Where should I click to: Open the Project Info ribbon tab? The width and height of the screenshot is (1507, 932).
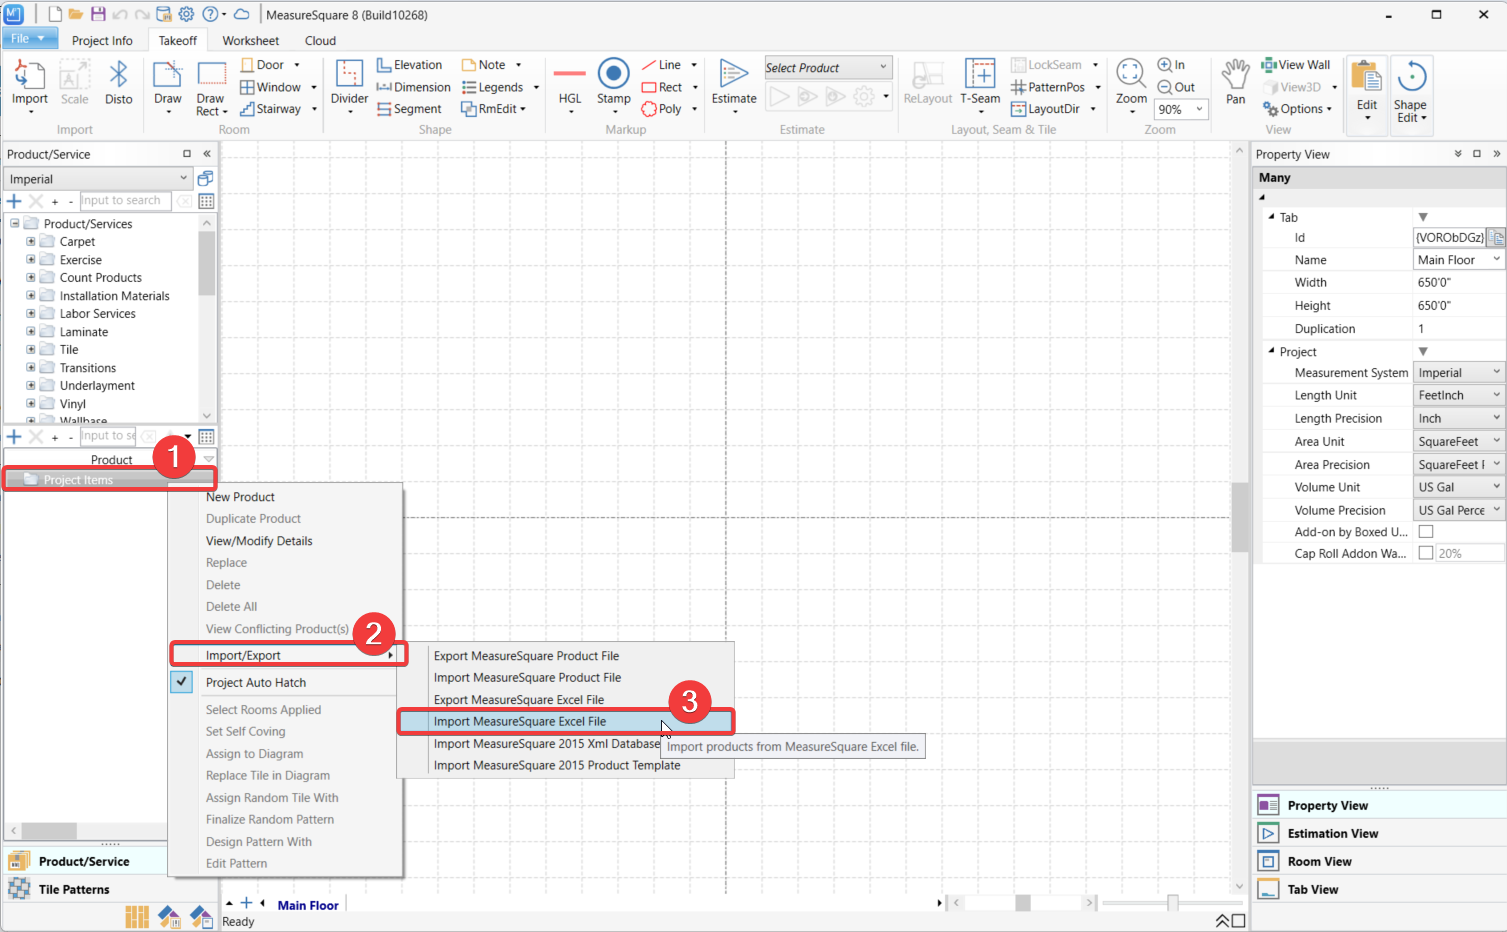click(102, 40)
